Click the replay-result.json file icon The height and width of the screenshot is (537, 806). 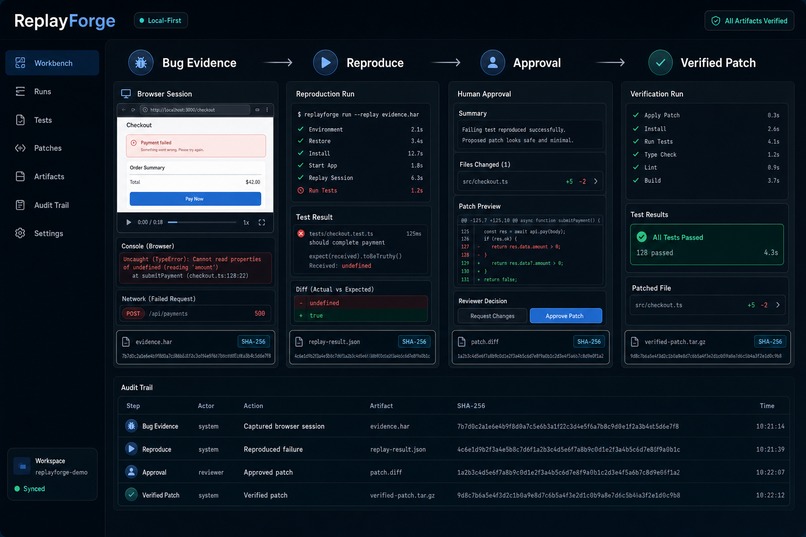299,342
